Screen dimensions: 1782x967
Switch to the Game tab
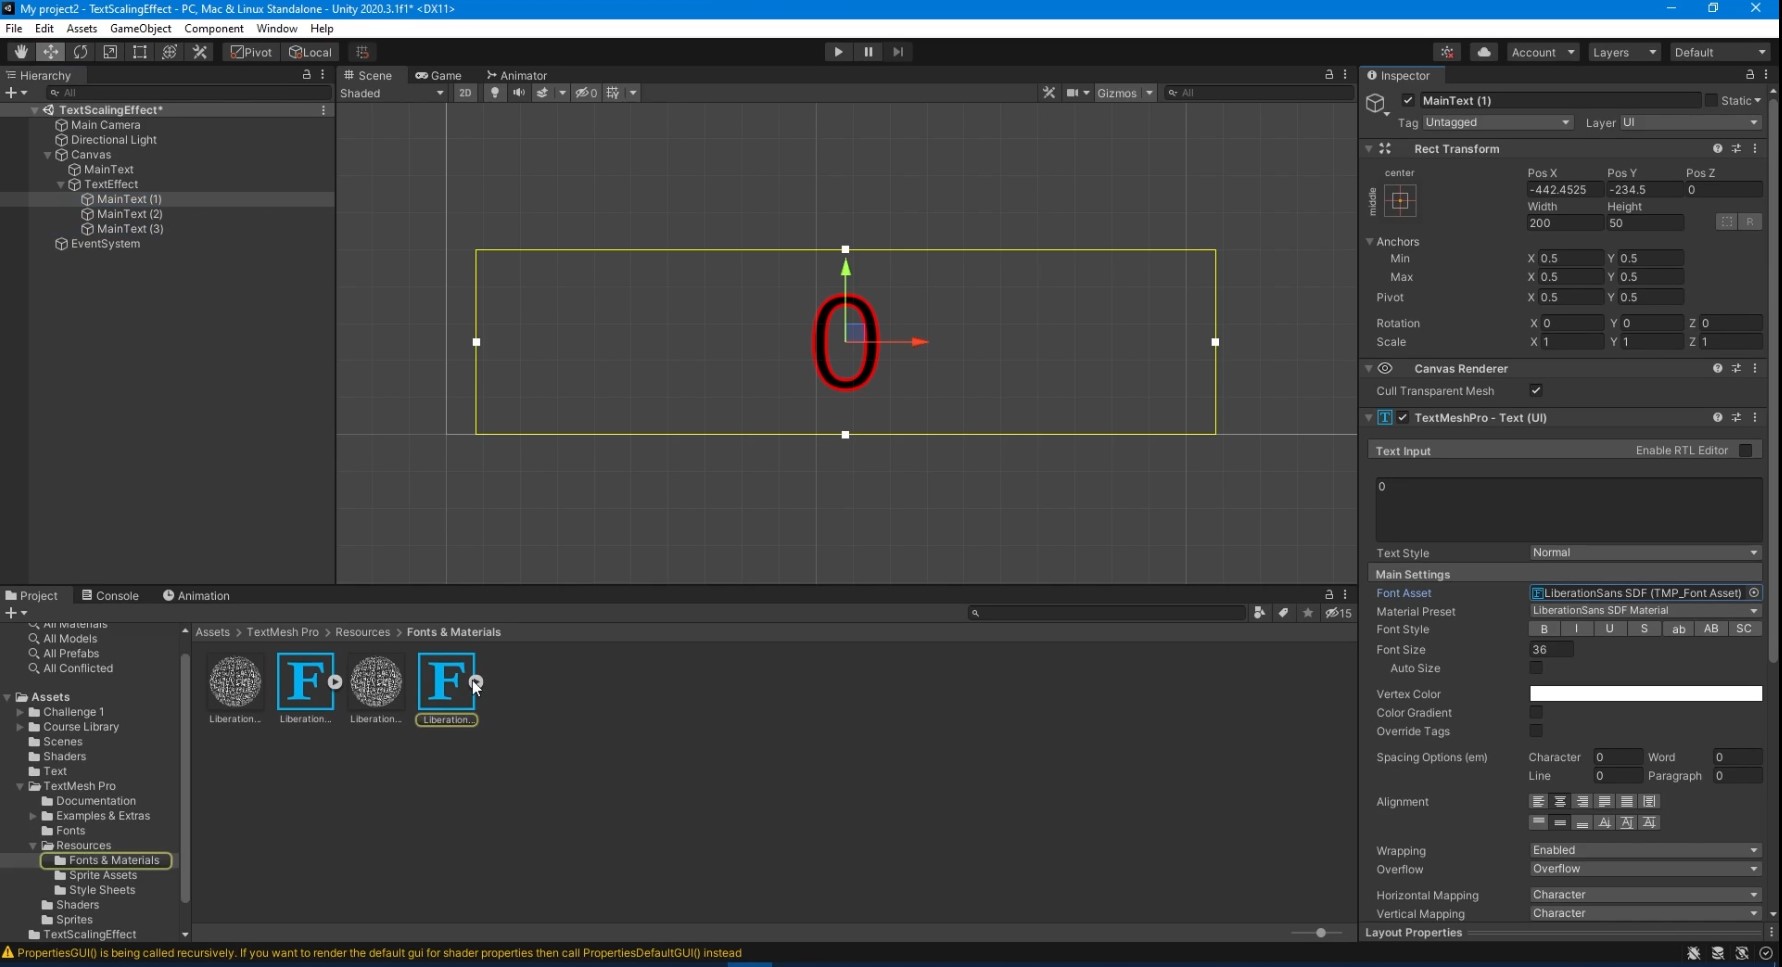pyautogui.click(x=438, y=76)
